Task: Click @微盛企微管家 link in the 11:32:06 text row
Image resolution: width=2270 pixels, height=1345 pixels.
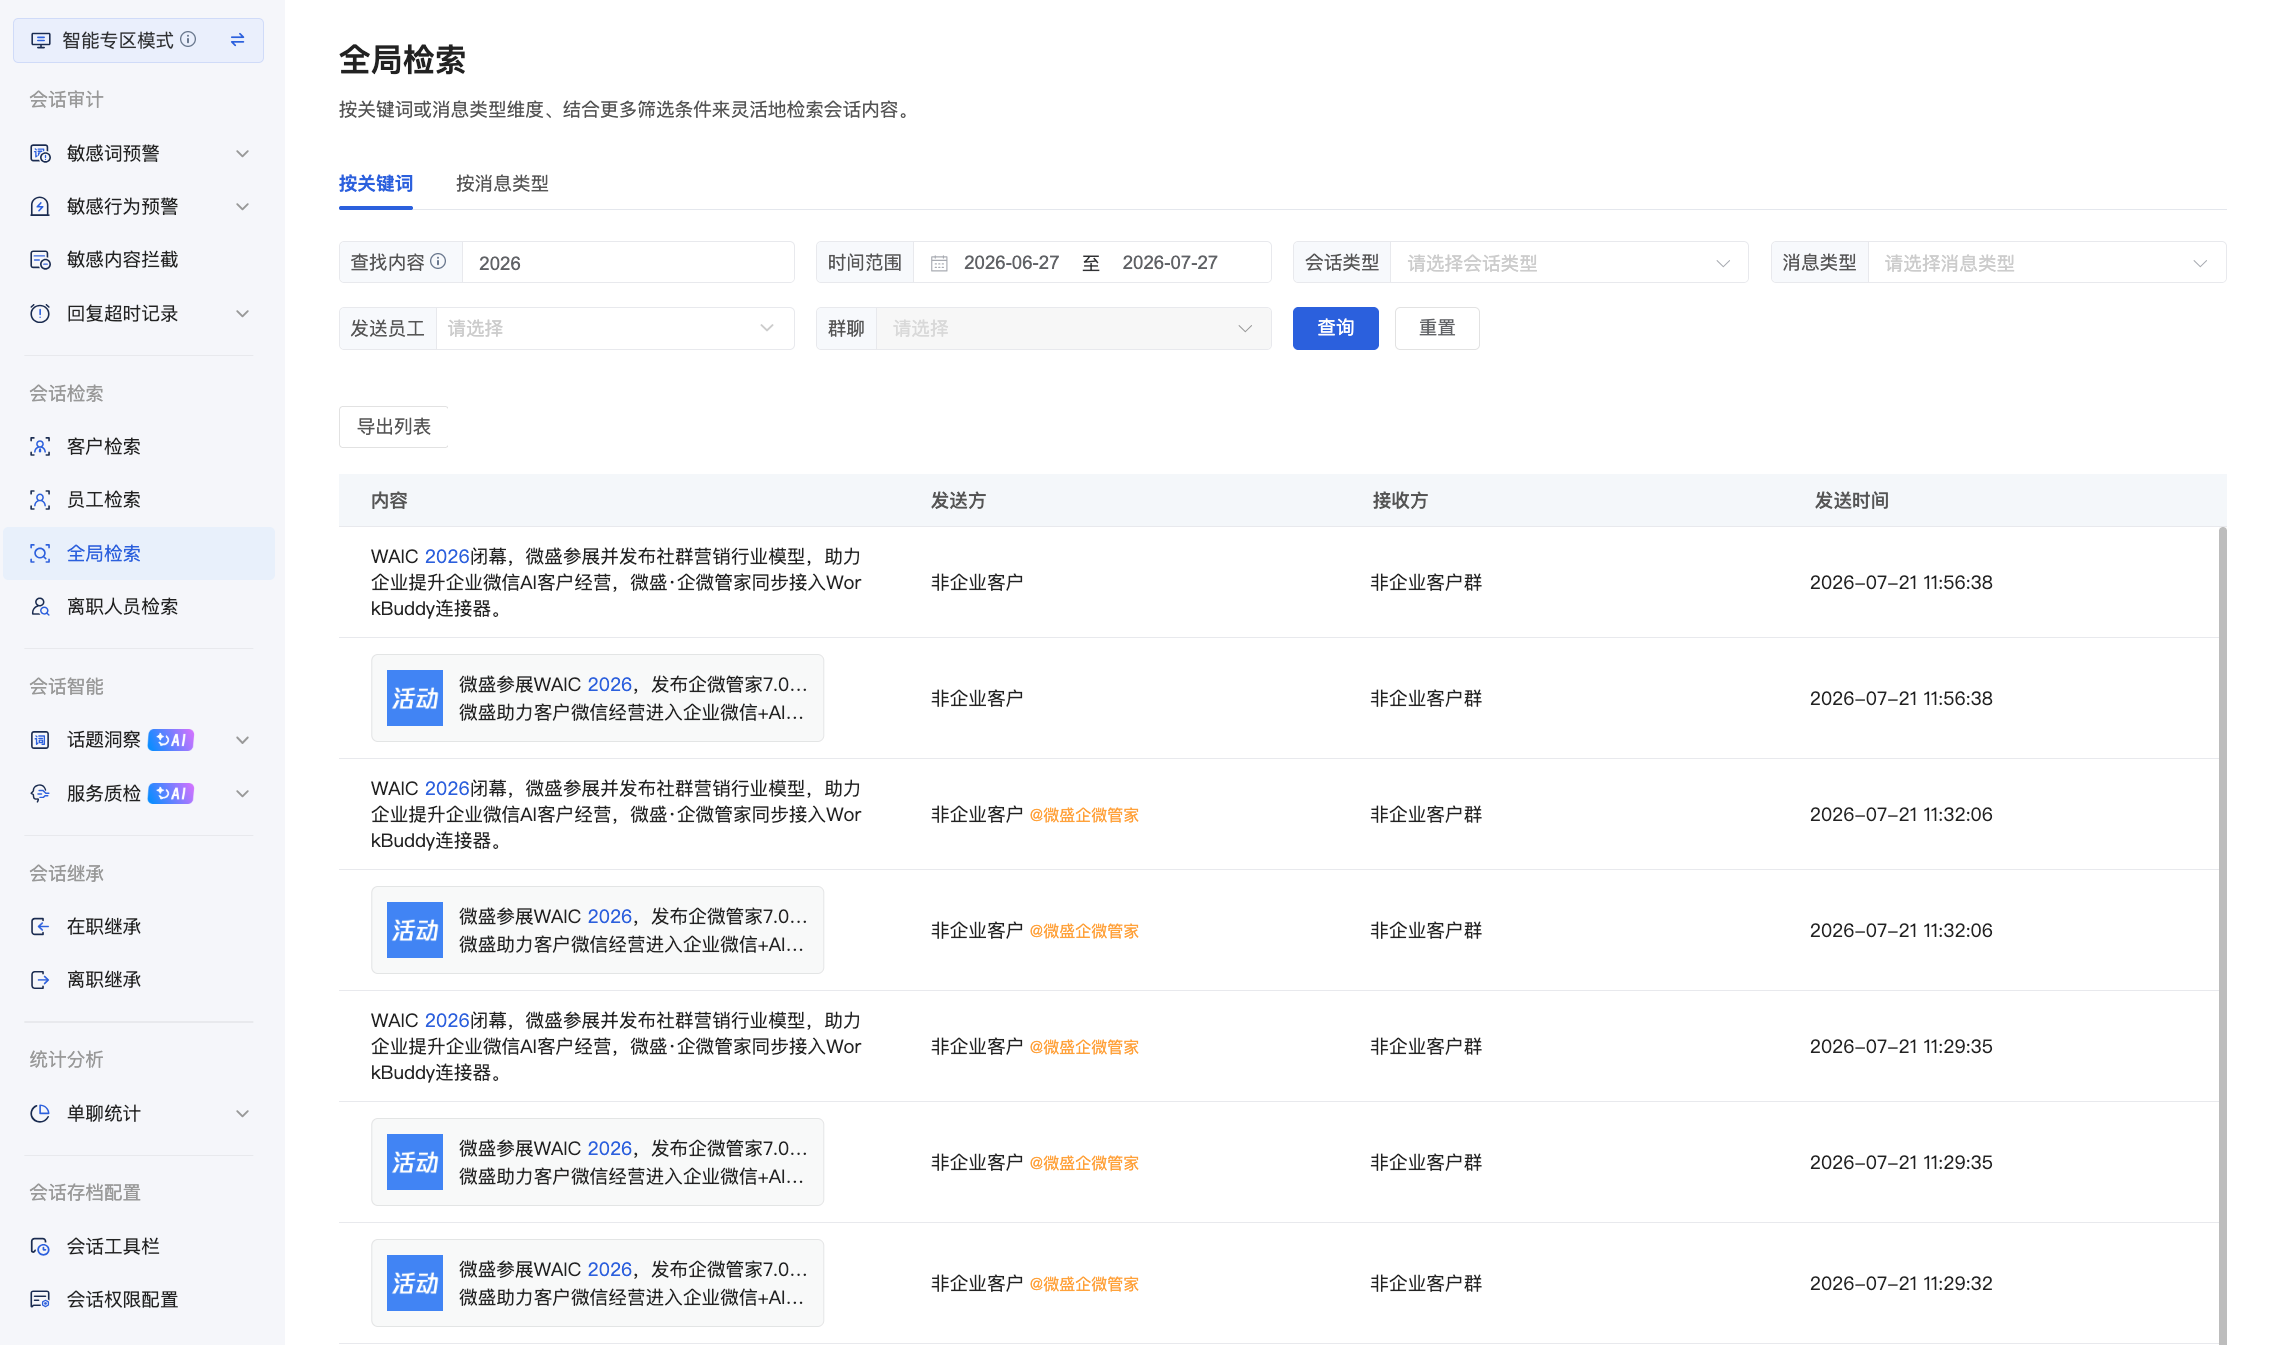Action: (x=1084, y=815)
